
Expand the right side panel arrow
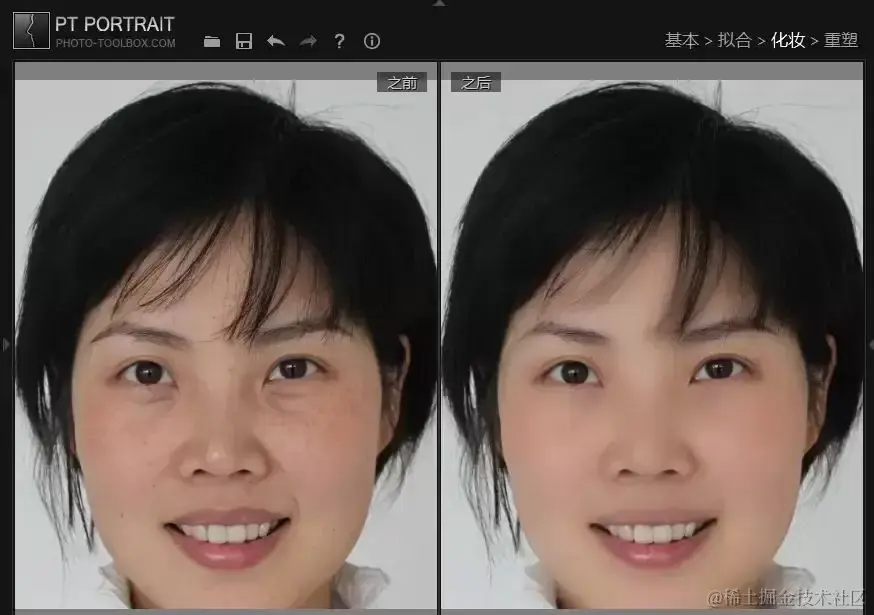pos(871,345)
